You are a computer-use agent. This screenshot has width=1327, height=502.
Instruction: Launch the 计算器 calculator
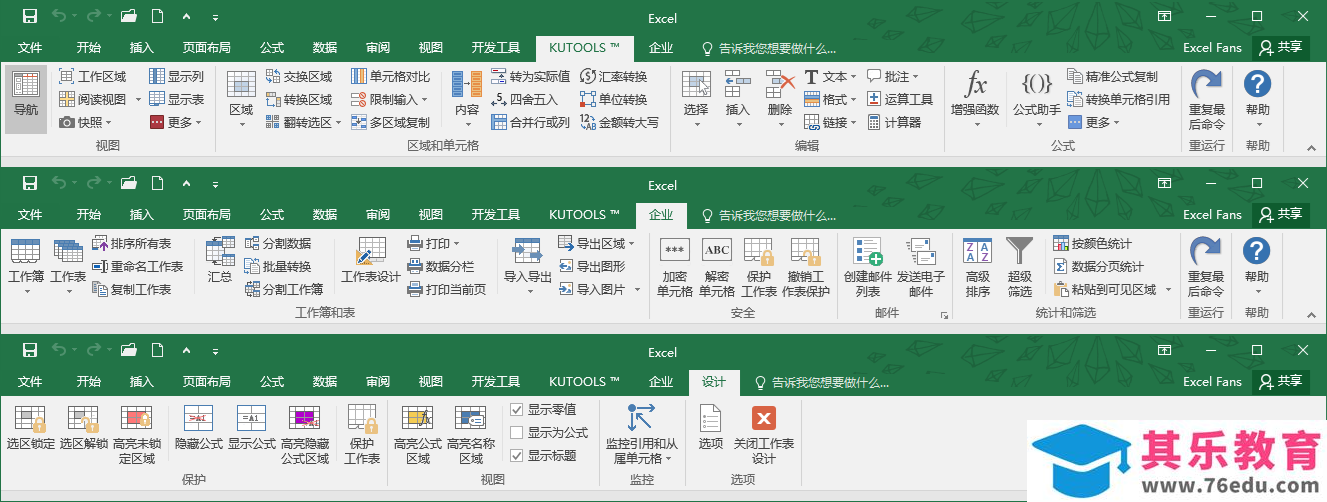(x=894, y=122)
